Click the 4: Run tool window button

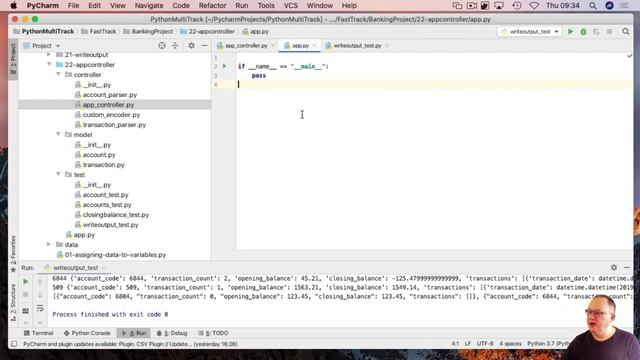134,333
